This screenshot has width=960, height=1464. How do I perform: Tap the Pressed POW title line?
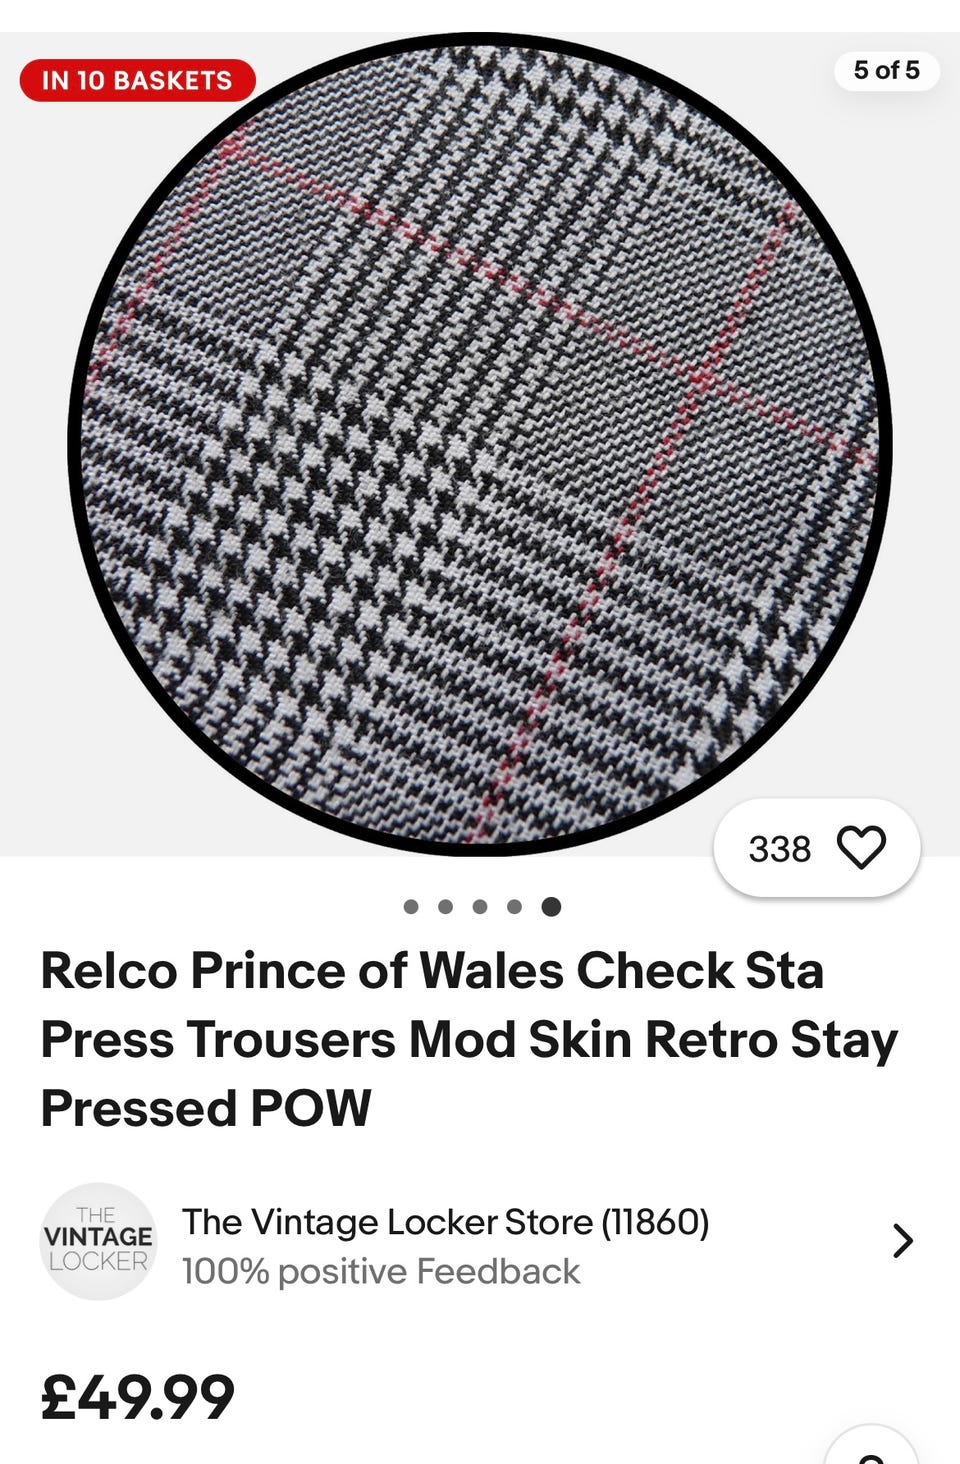pos(206,1108)
